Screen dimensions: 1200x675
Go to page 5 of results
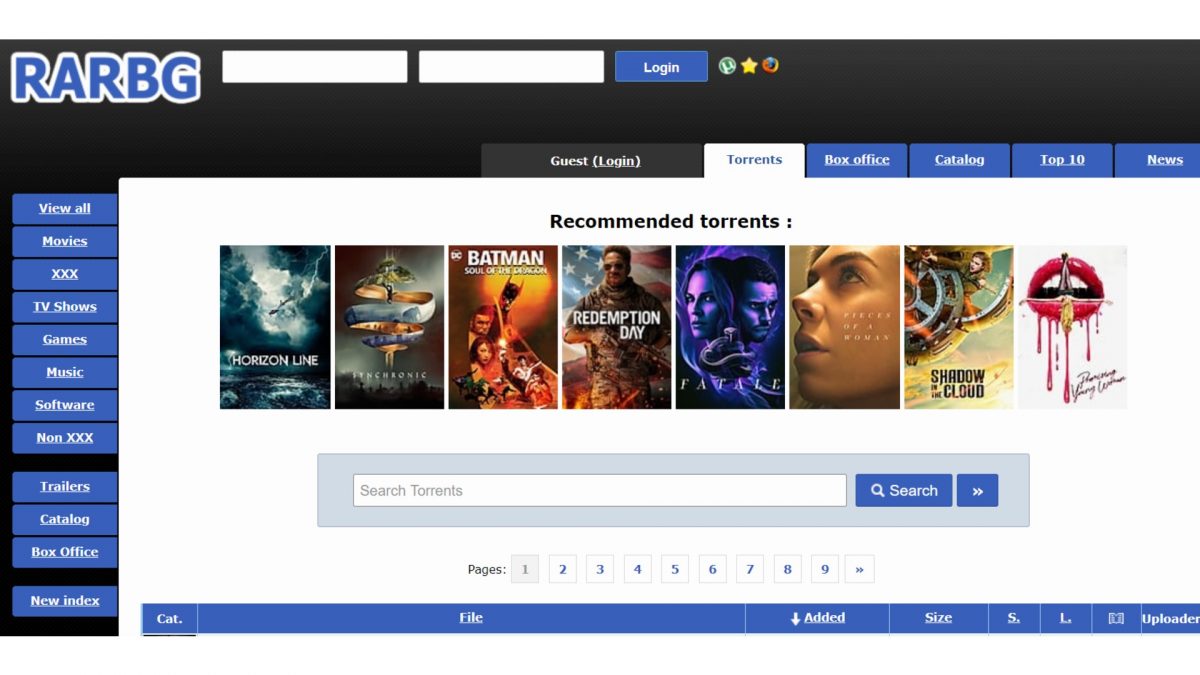tap(675, 569)
